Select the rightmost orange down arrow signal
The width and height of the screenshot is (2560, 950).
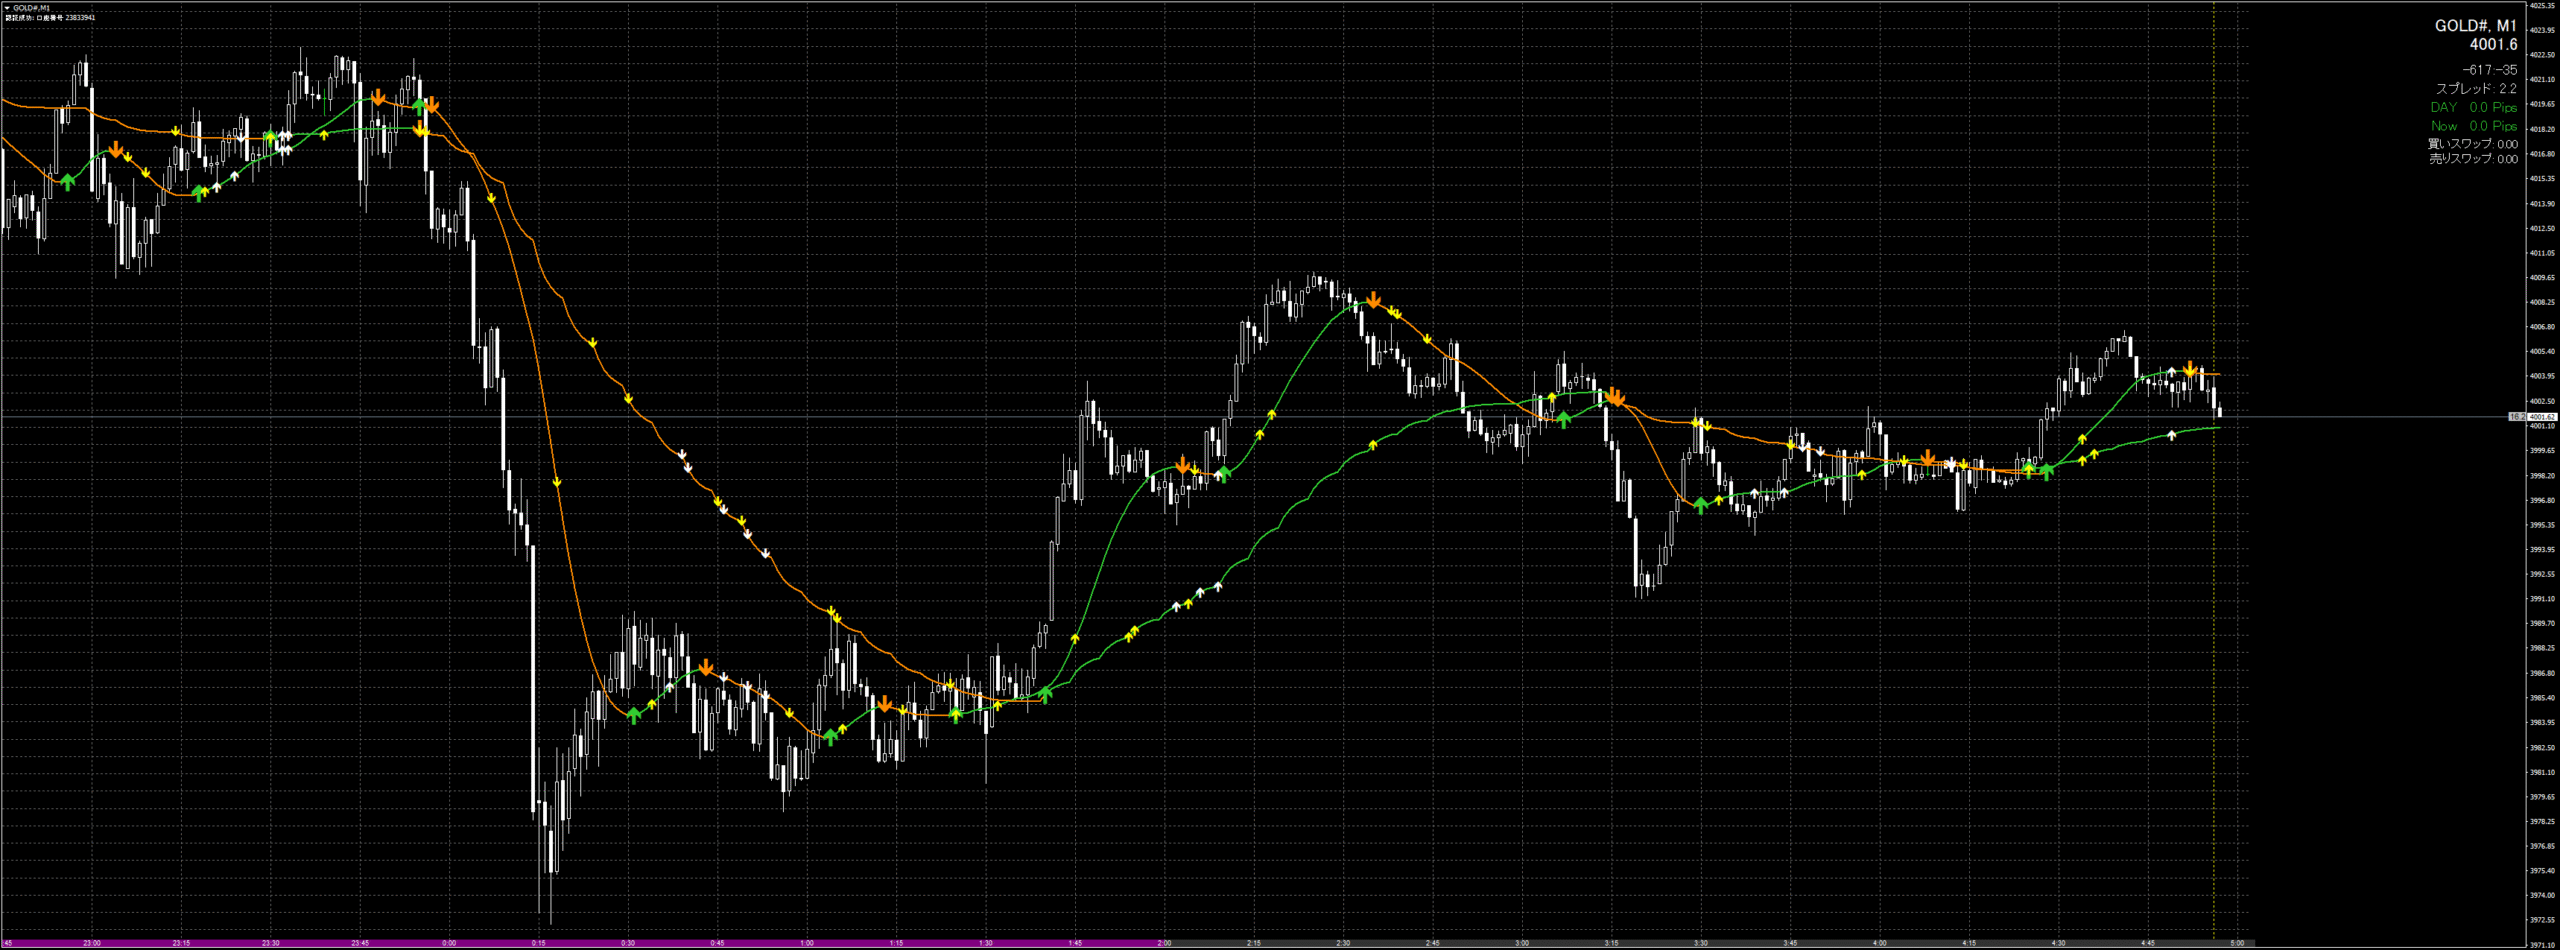(x=2190, y=370)
